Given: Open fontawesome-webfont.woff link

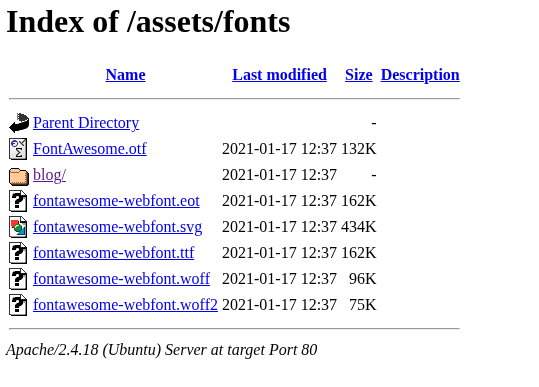Looking at the screenshot, I should coord(121,279).
